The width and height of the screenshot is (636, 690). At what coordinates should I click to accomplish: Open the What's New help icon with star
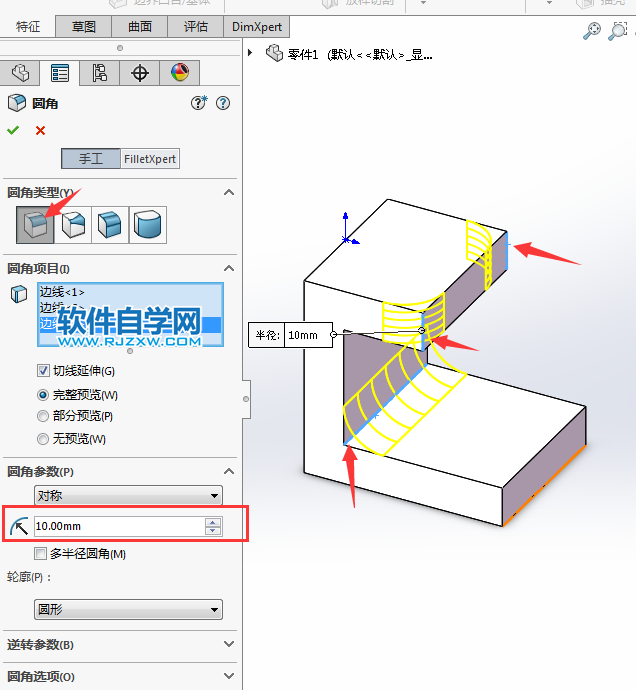coord(199,103)
